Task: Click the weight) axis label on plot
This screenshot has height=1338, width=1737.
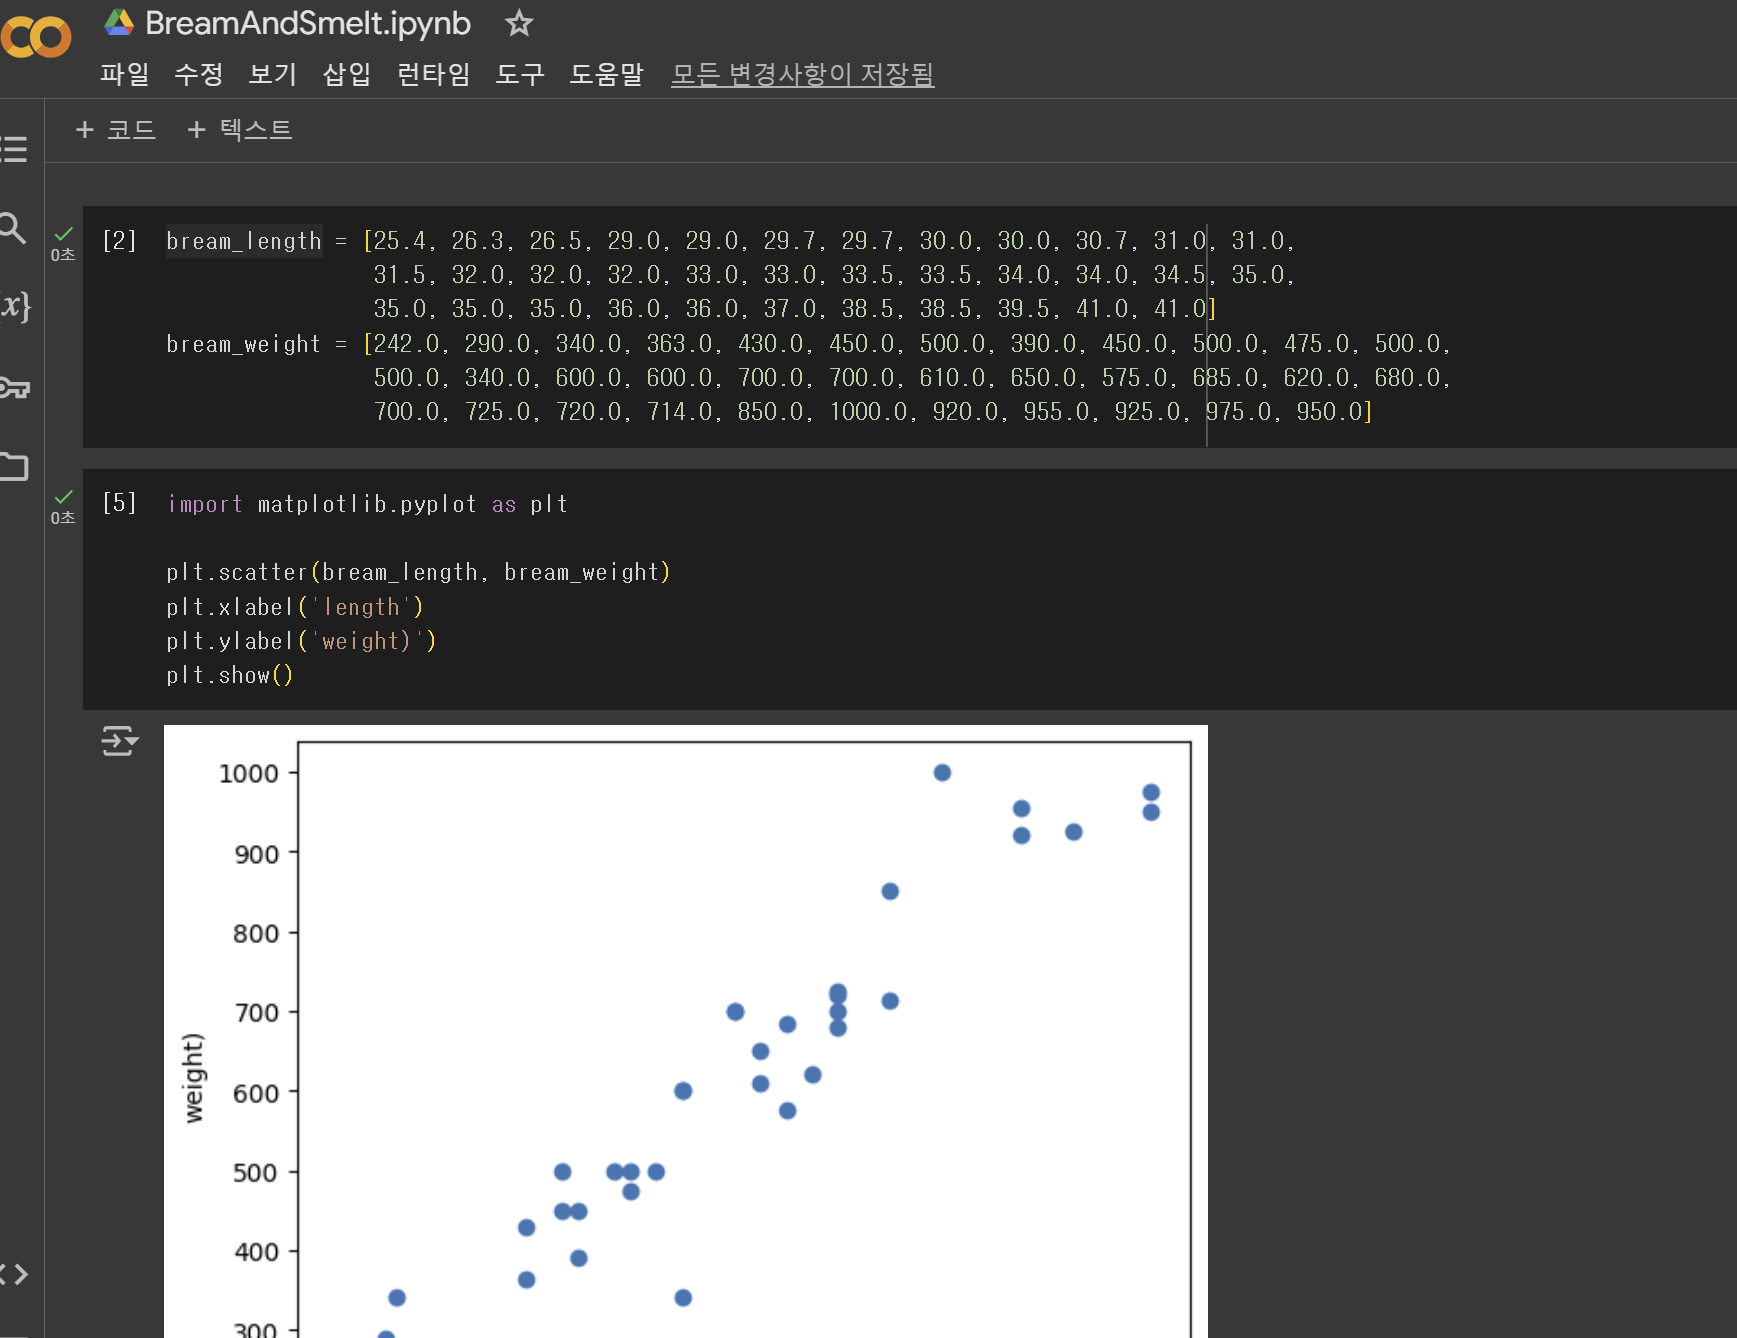Action: pos(194,1077)
